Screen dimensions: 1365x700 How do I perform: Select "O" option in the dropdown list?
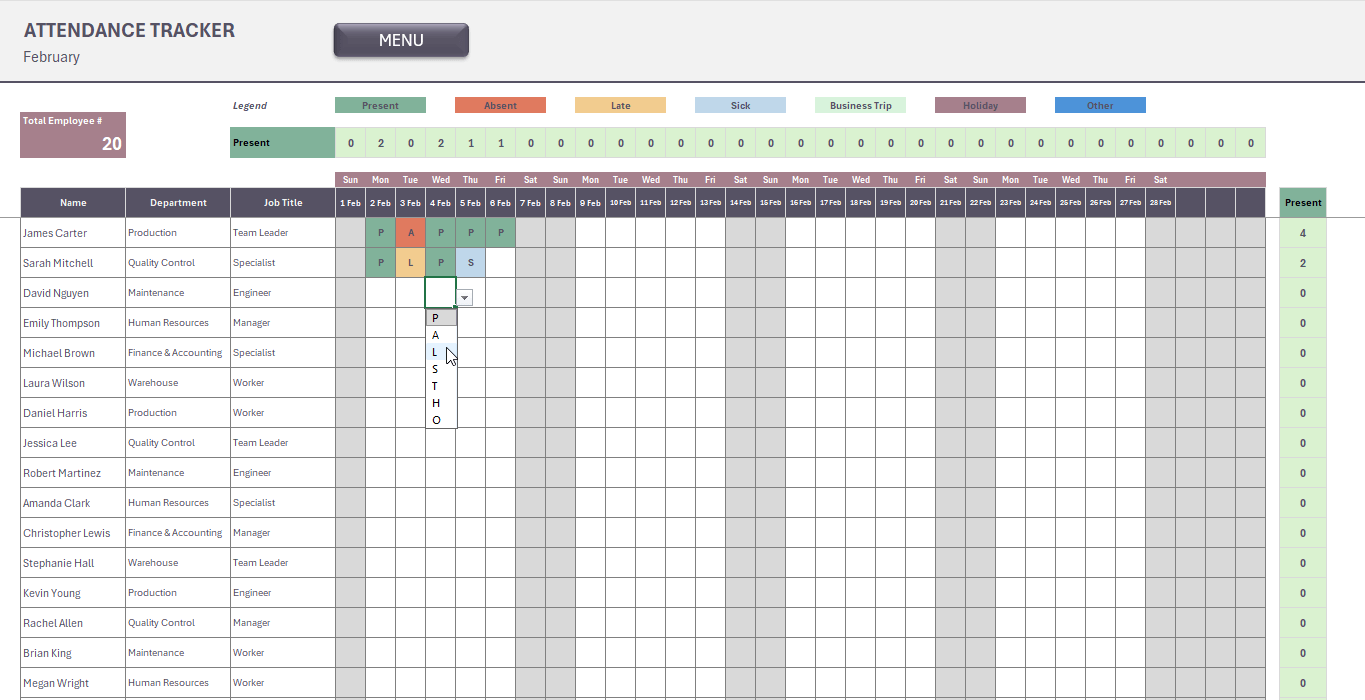tap(441, 420)
